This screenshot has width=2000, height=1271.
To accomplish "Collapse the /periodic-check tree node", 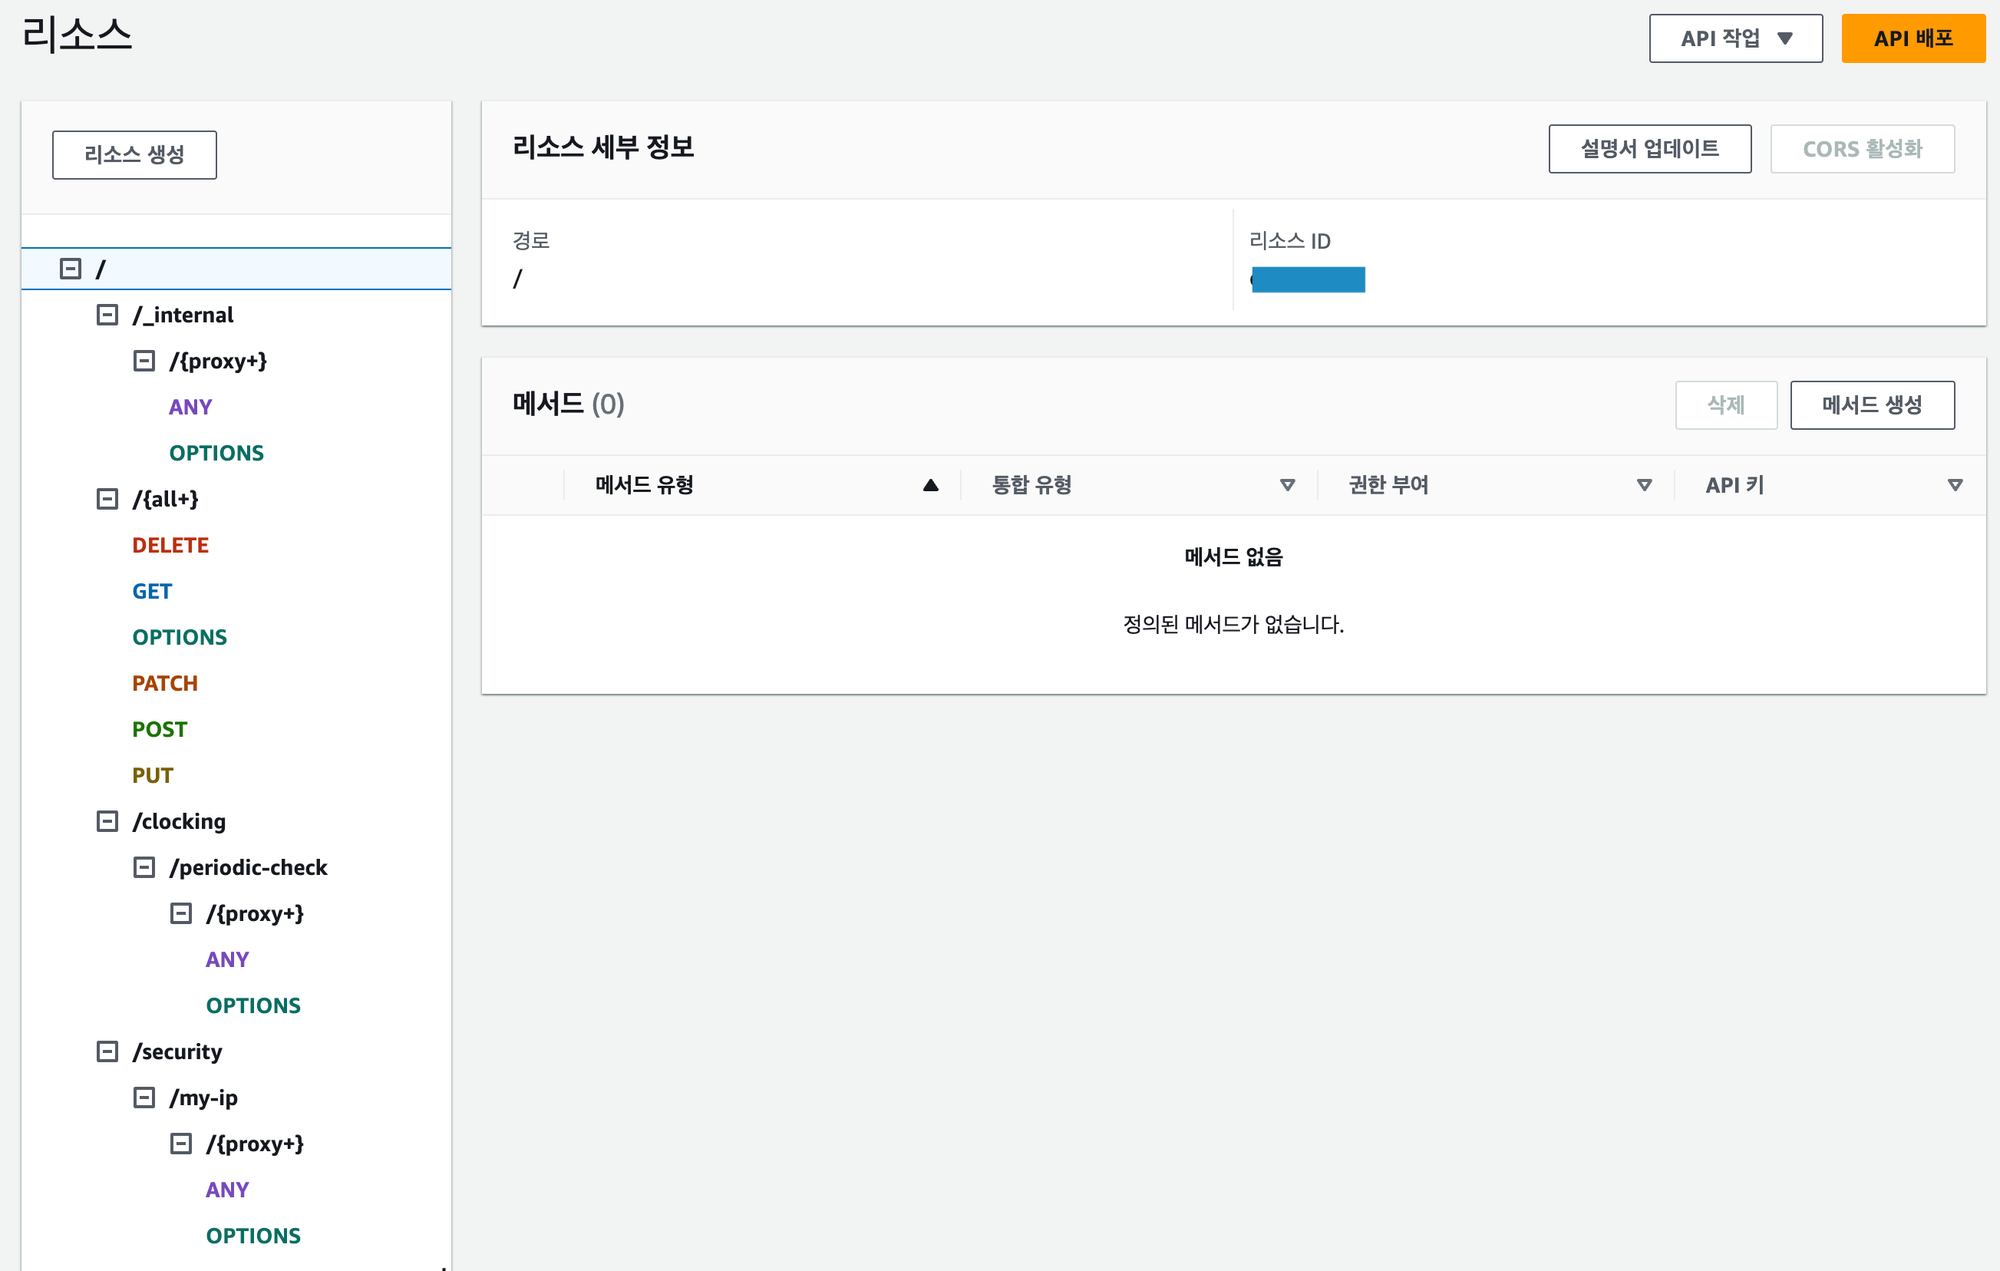I will point(144,867).
